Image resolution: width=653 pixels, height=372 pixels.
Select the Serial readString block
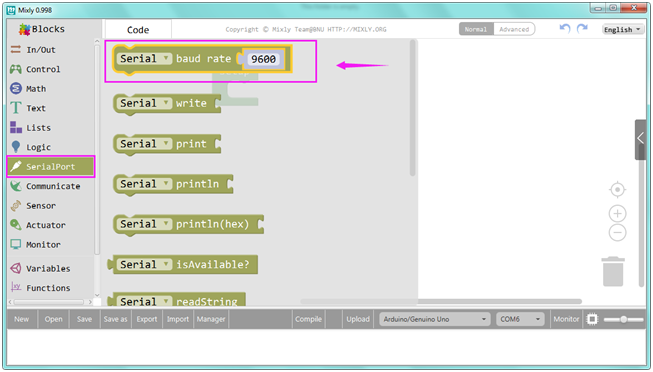177,300
